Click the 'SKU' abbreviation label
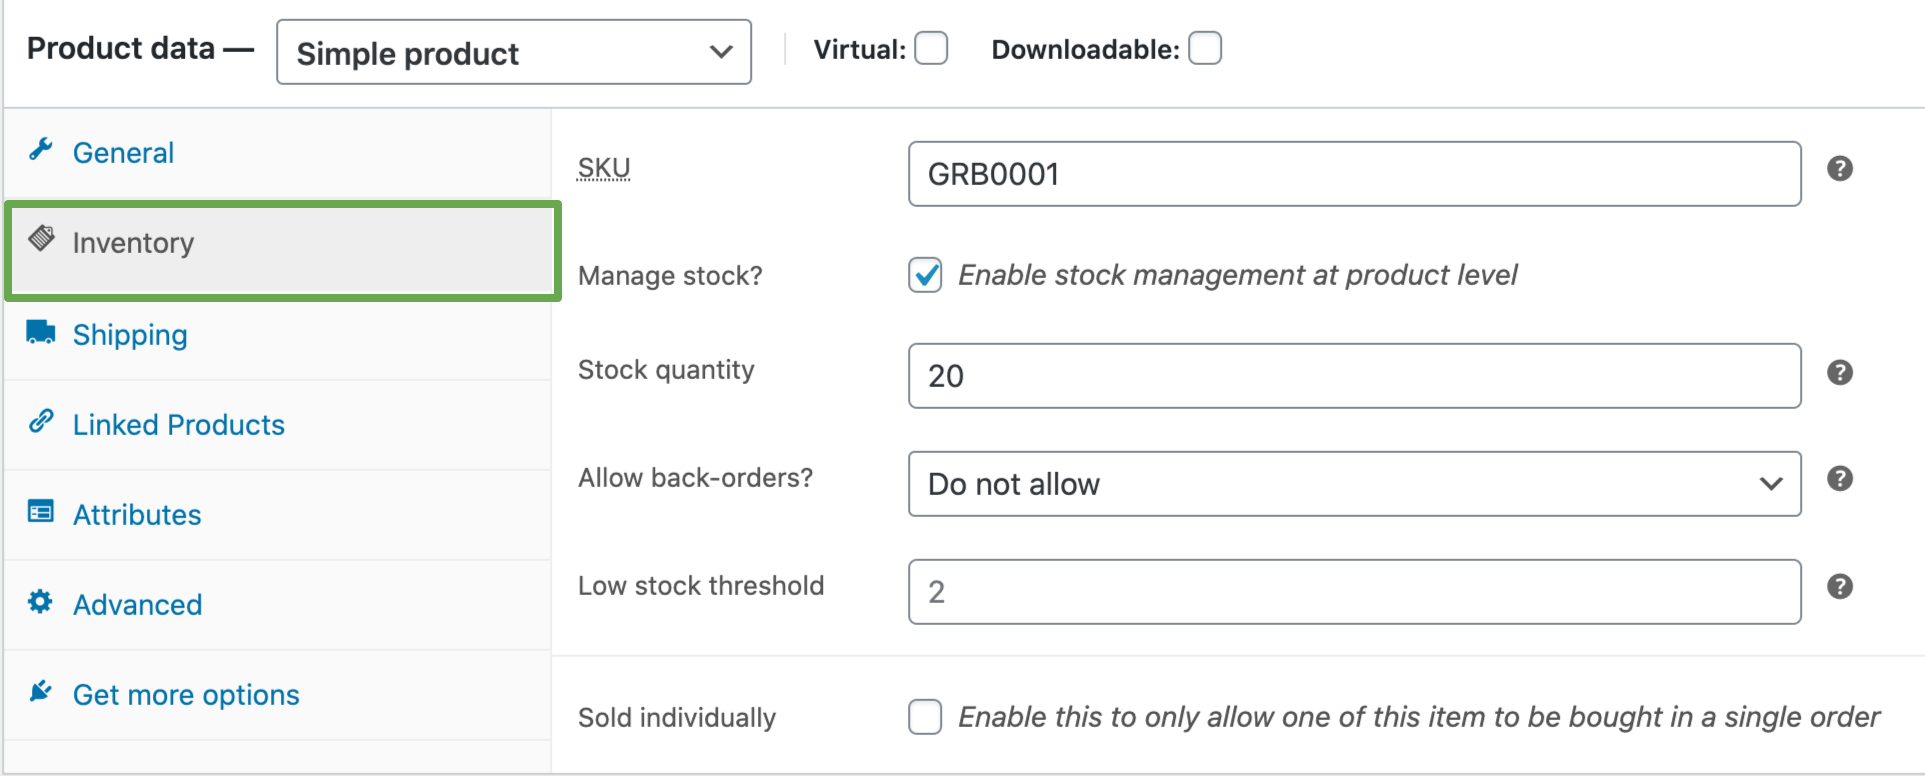This screenshot has width=1925, height=776. [604, 168]
